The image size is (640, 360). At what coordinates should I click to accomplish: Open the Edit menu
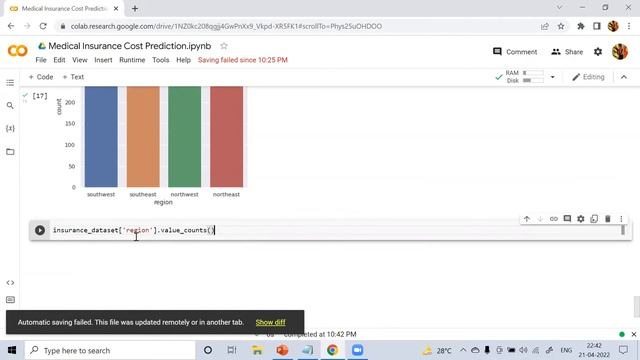coord(59,60)
